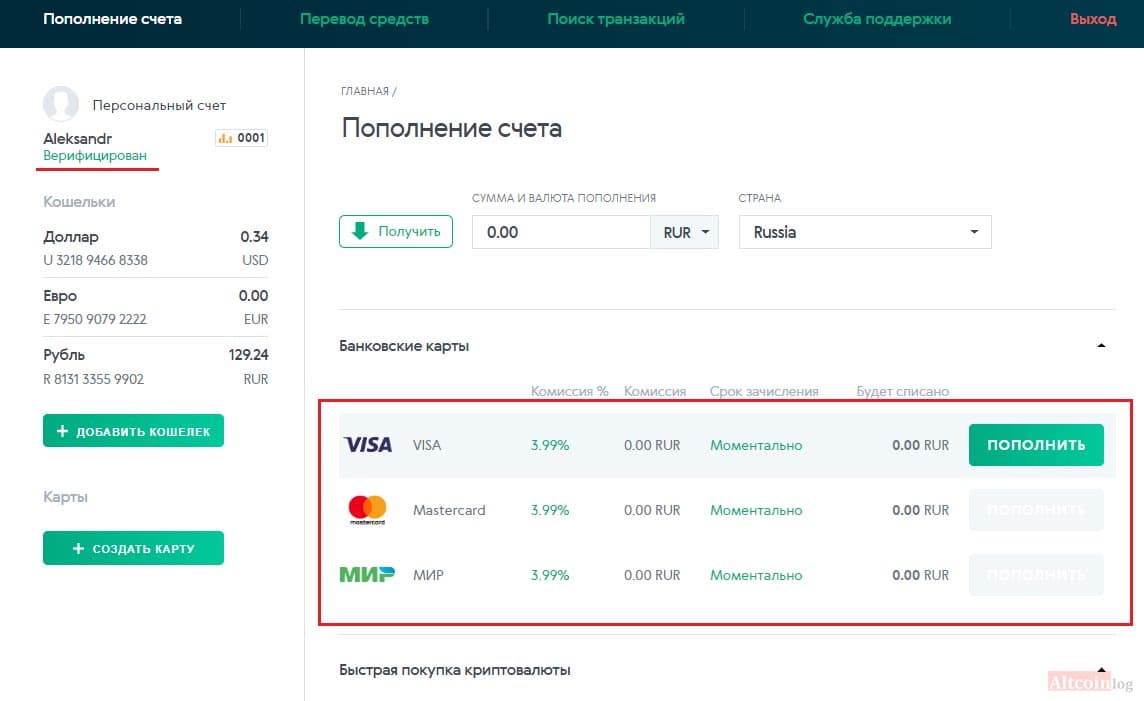Collapse the Банковские карты section
1144x701 pixels.
click(1102, 346)
